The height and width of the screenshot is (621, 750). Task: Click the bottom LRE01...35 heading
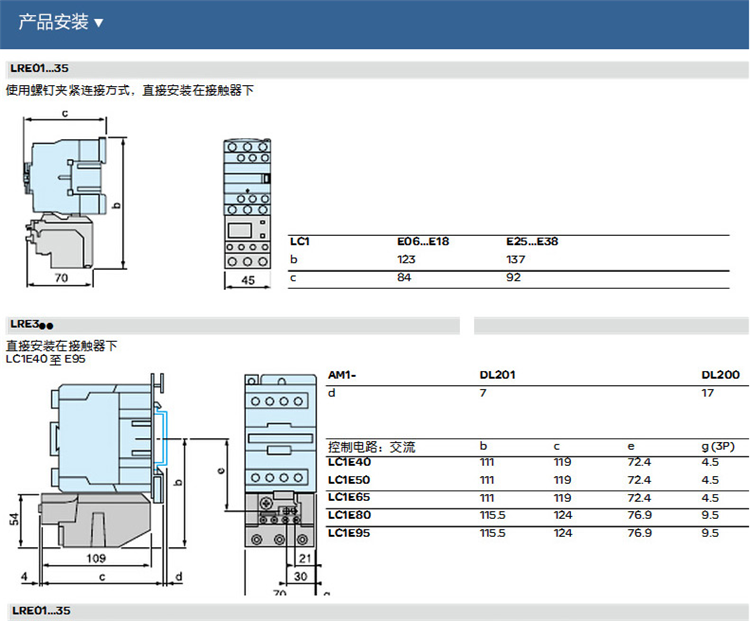41,610
